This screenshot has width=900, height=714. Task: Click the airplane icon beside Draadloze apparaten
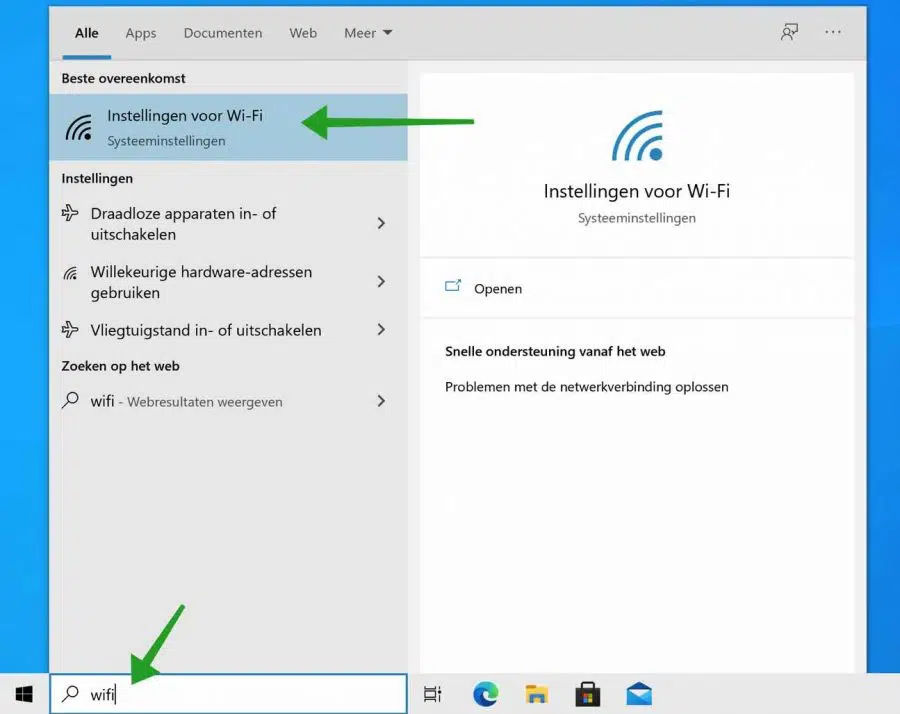[x=70, y=213]
